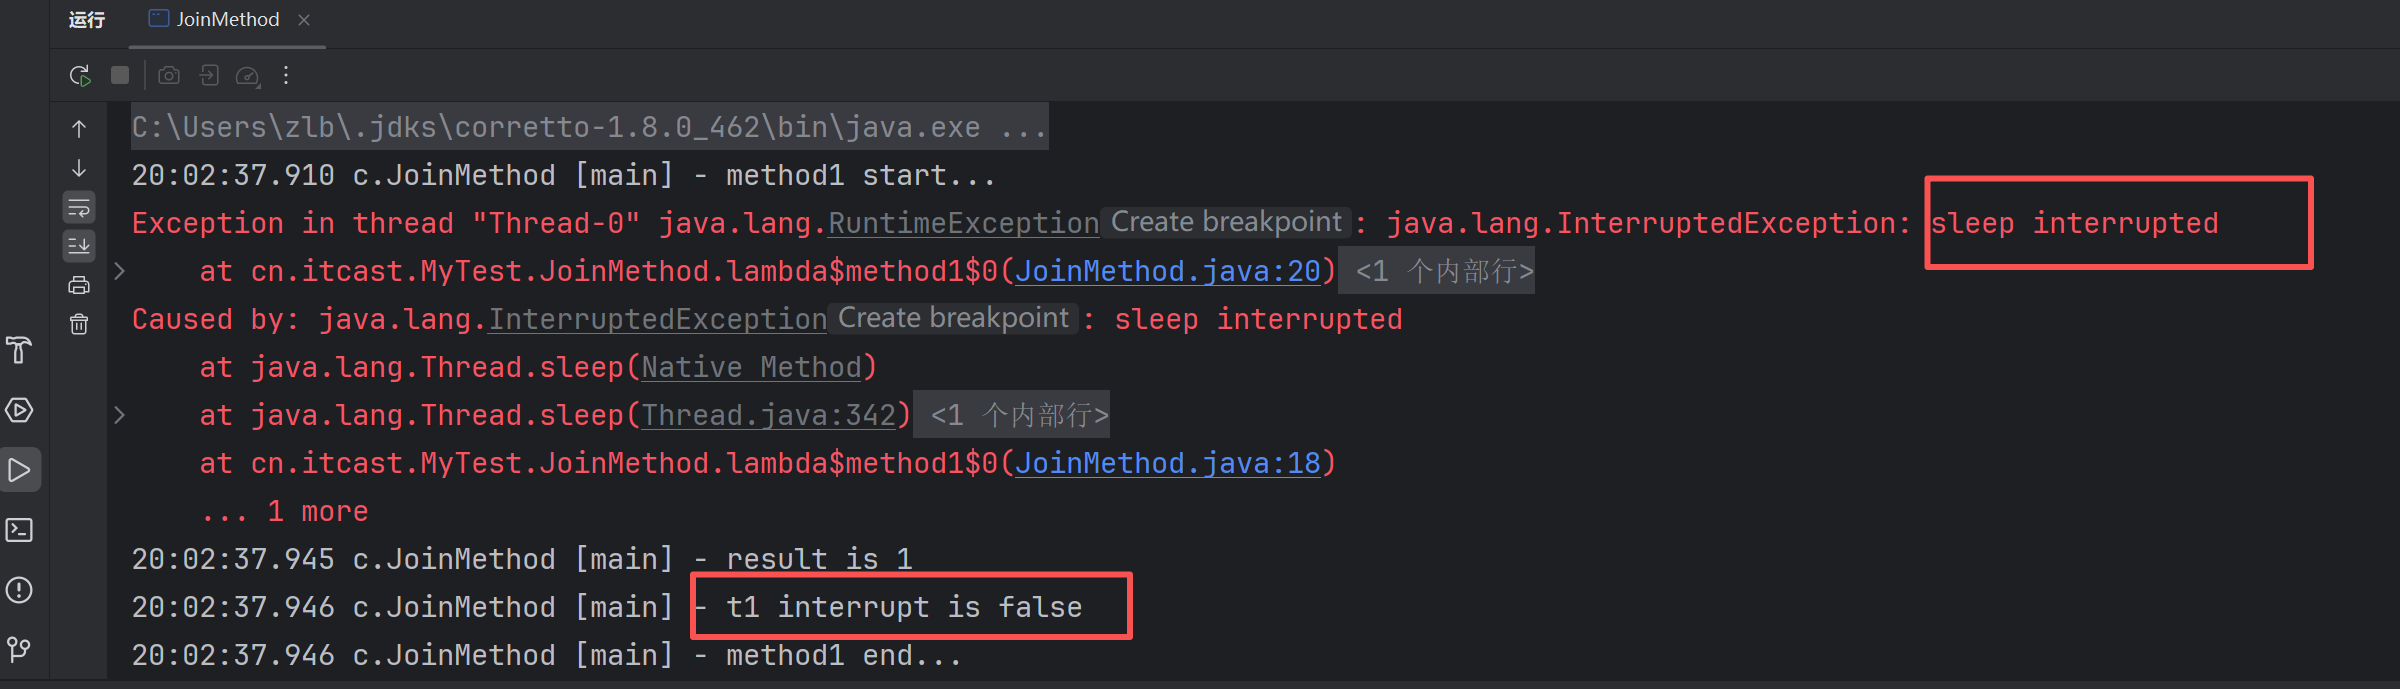Create breakpoint for InterruptedException
This screenshot has width=2400, height=689.
coord(953,318)
